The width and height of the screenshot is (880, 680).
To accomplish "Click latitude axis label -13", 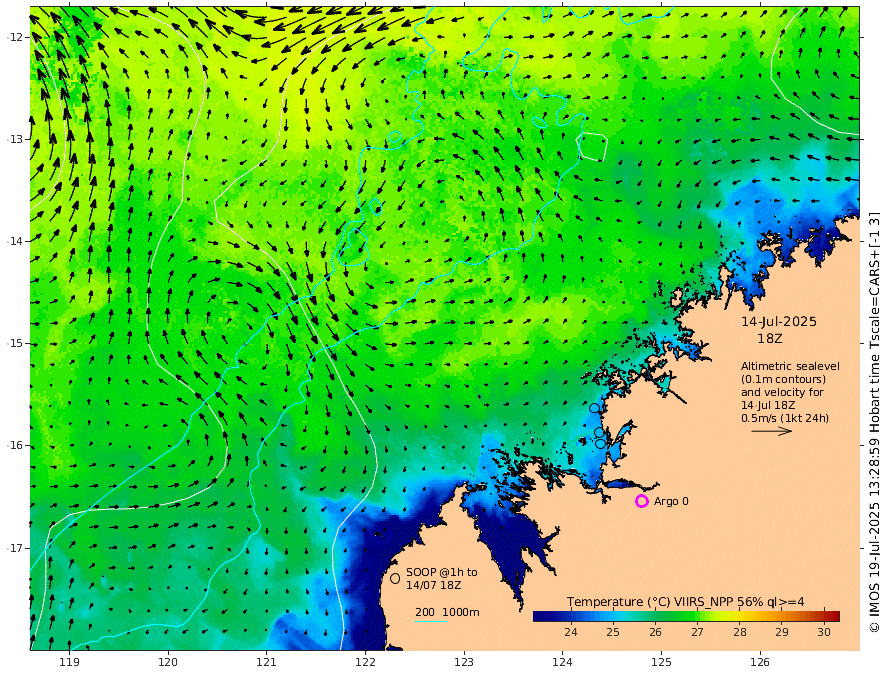I will [15, 139].
